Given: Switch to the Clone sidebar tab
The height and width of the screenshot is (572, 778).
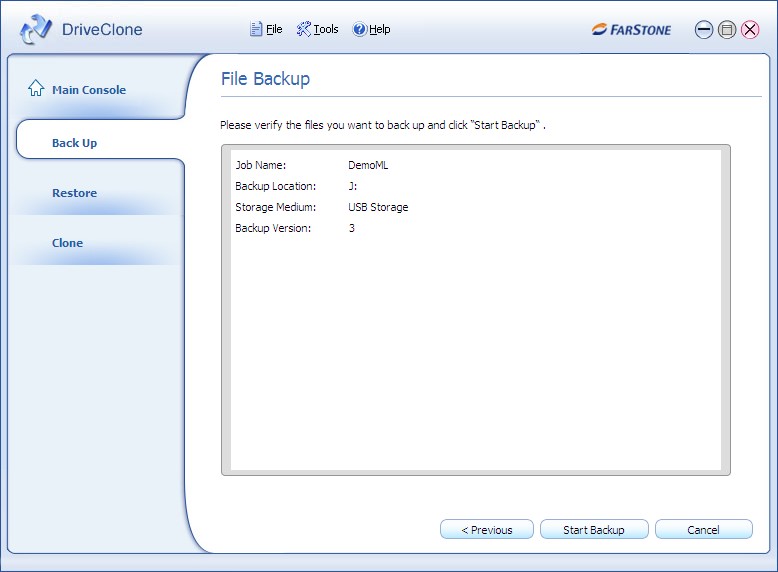Looking at the screenshot, I should [68, 243].
